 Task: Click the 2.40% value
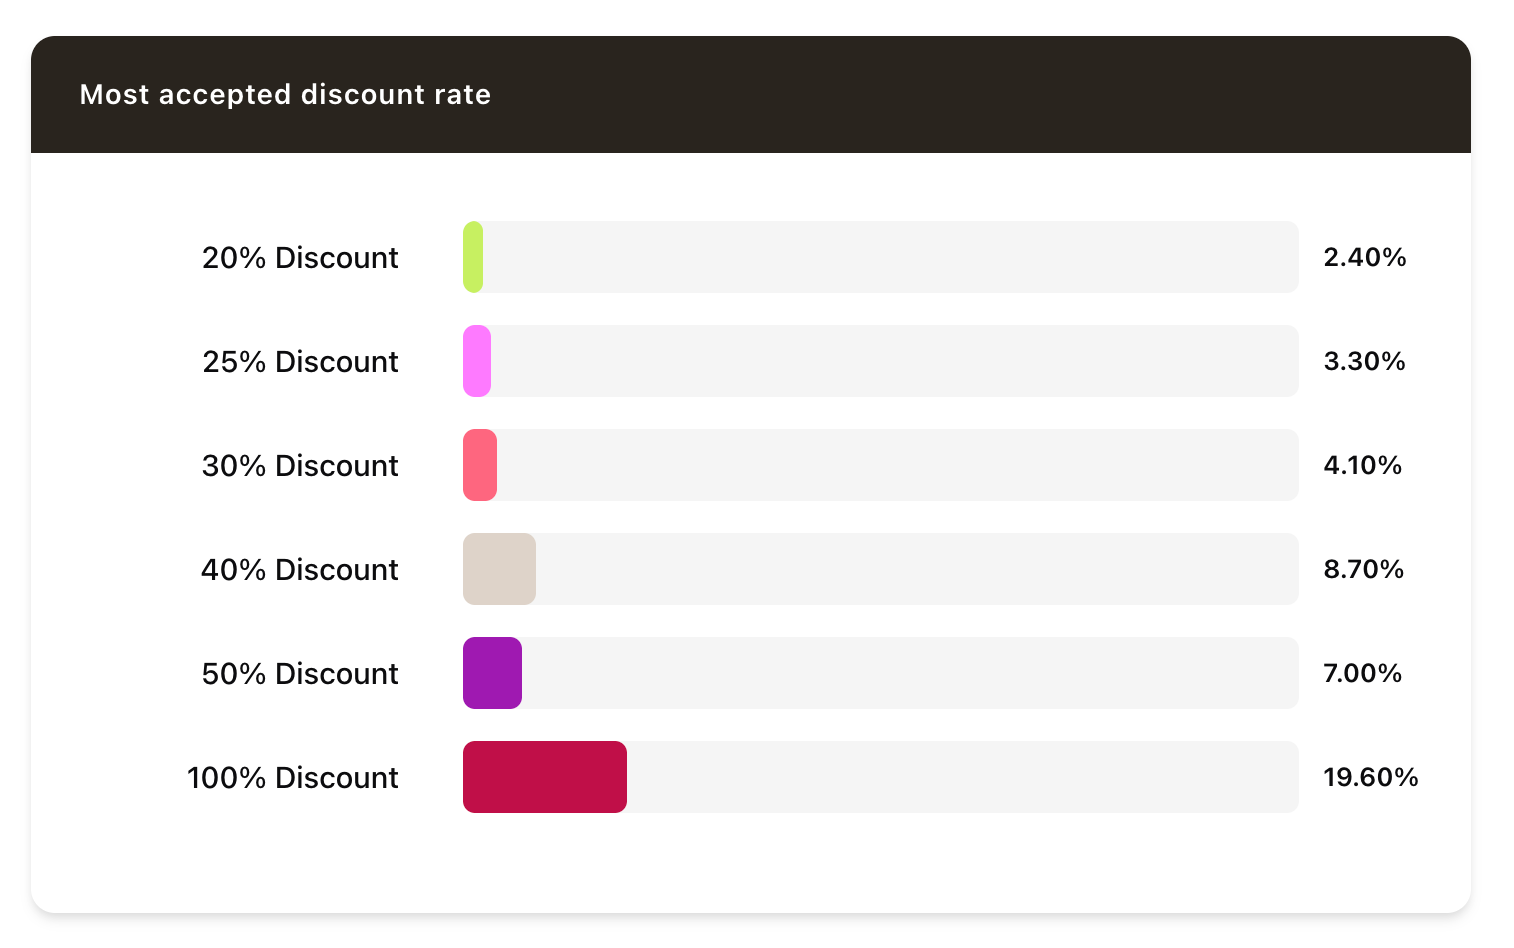click(1365, 258)
